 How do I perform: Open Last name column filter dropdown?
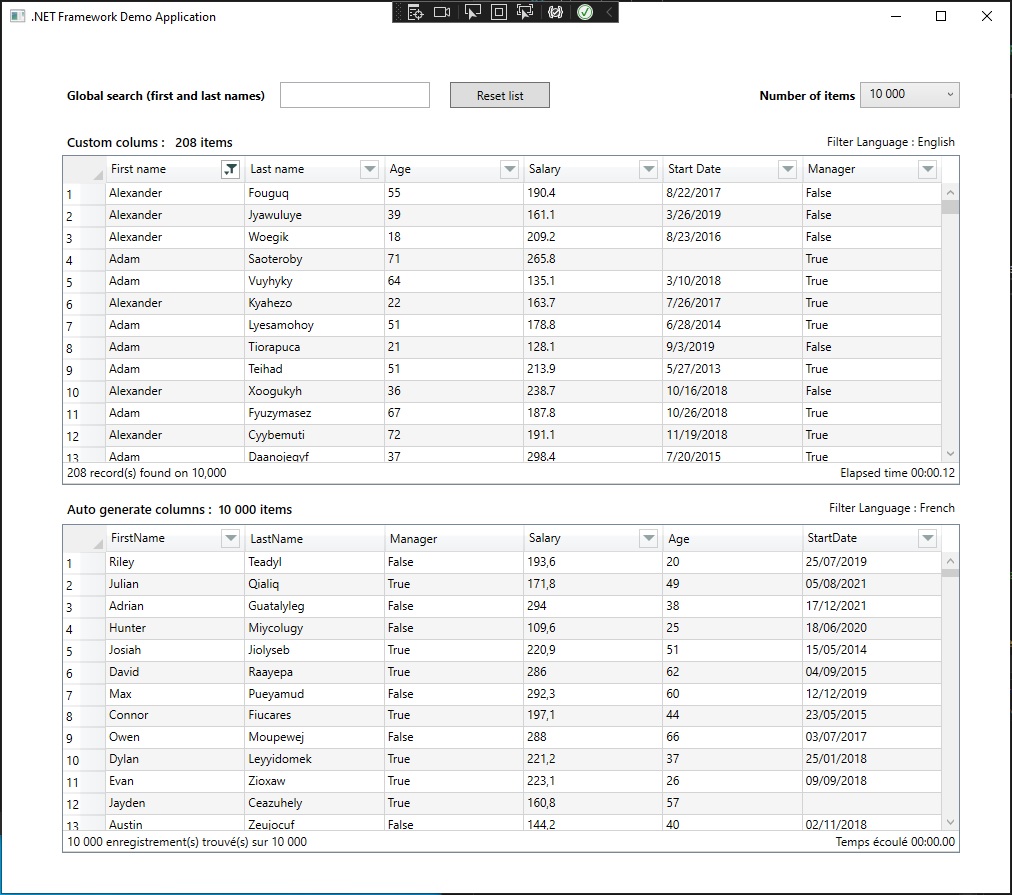(370, 169)
